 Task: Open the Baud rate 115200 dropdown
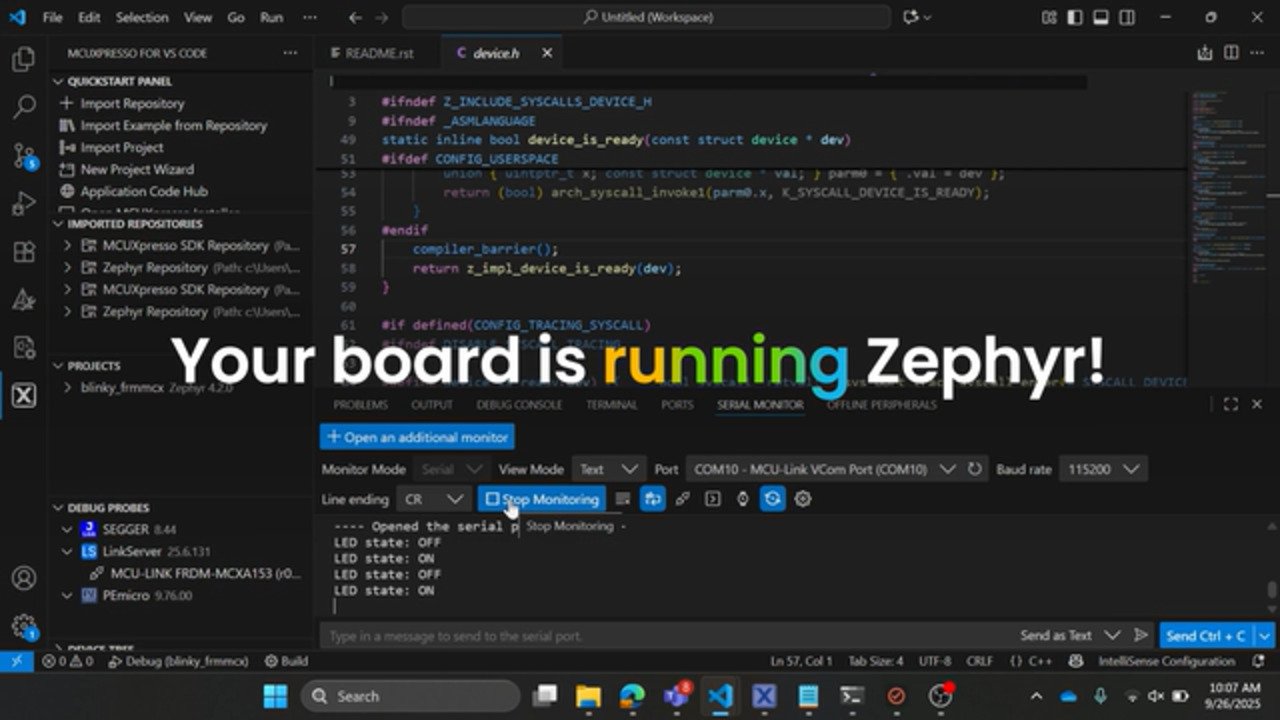[1103, 469]
